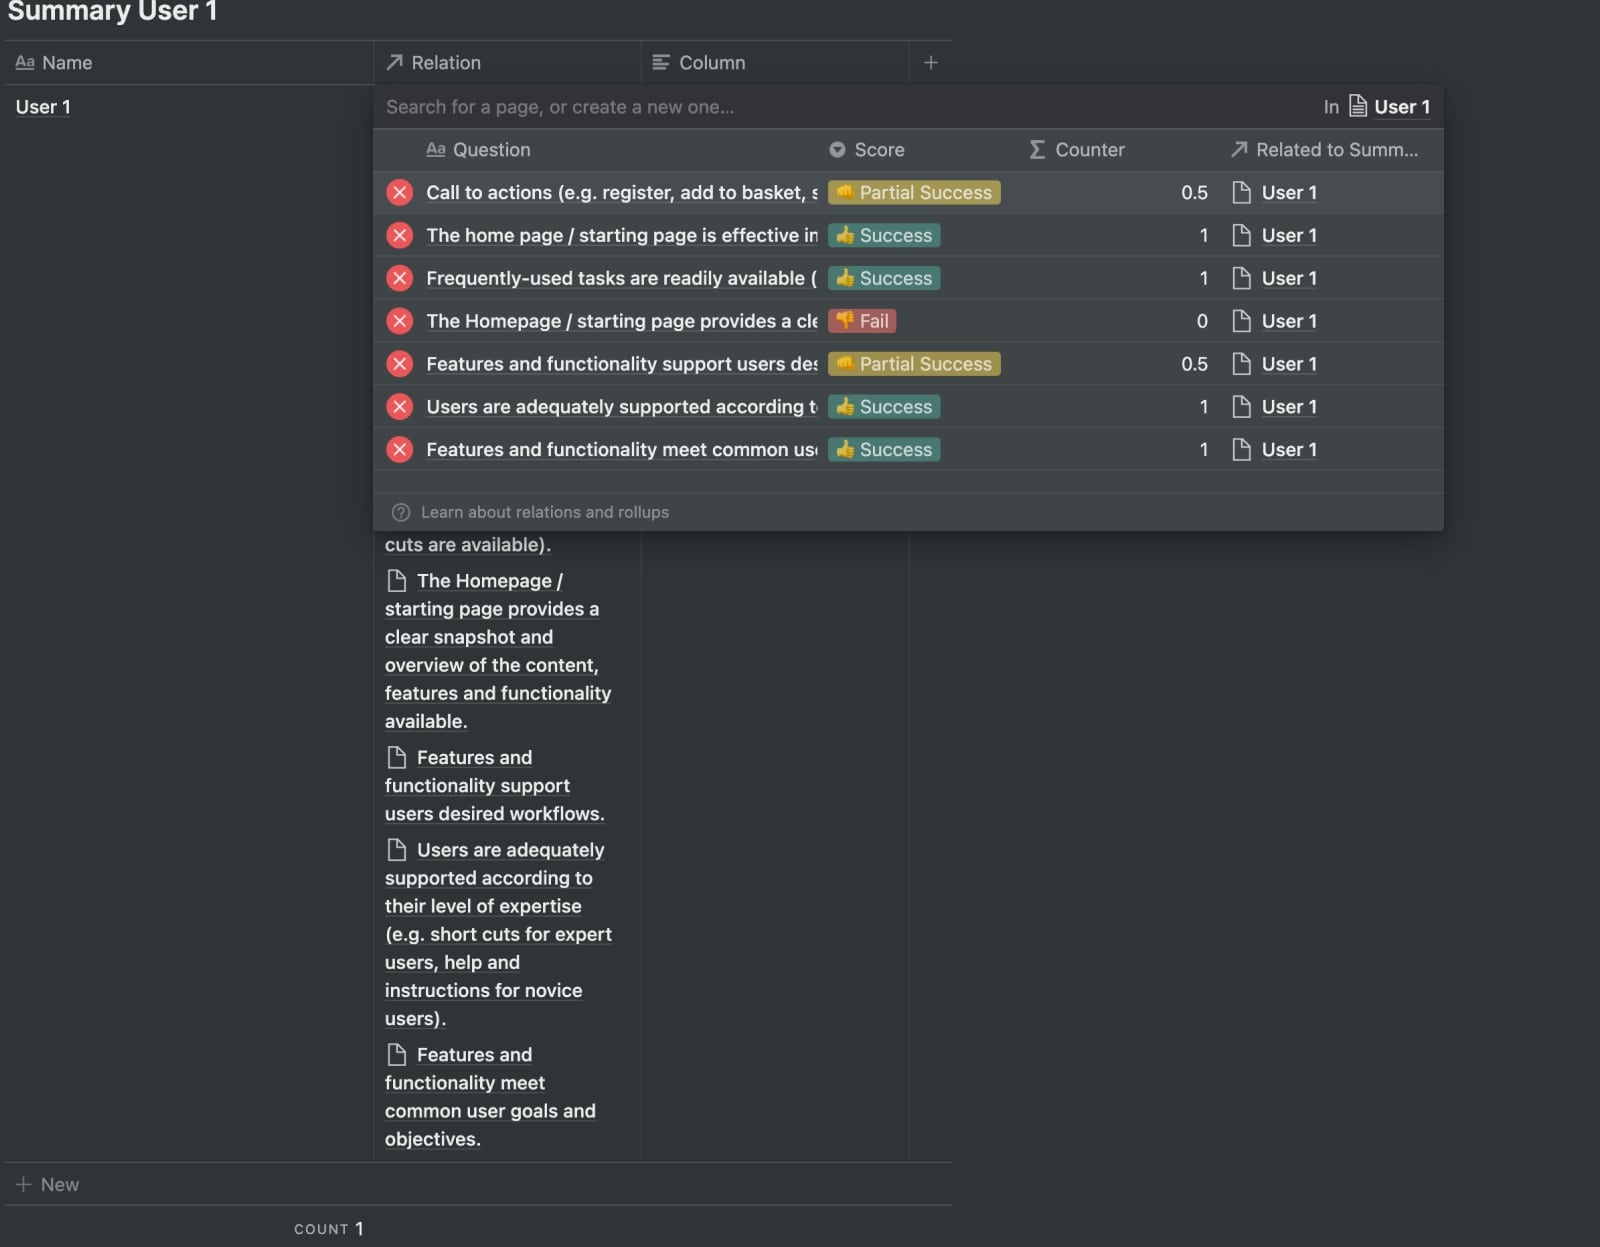
Task: Click the sigma icon of Counter column
Action: [x=1038, y=150]
